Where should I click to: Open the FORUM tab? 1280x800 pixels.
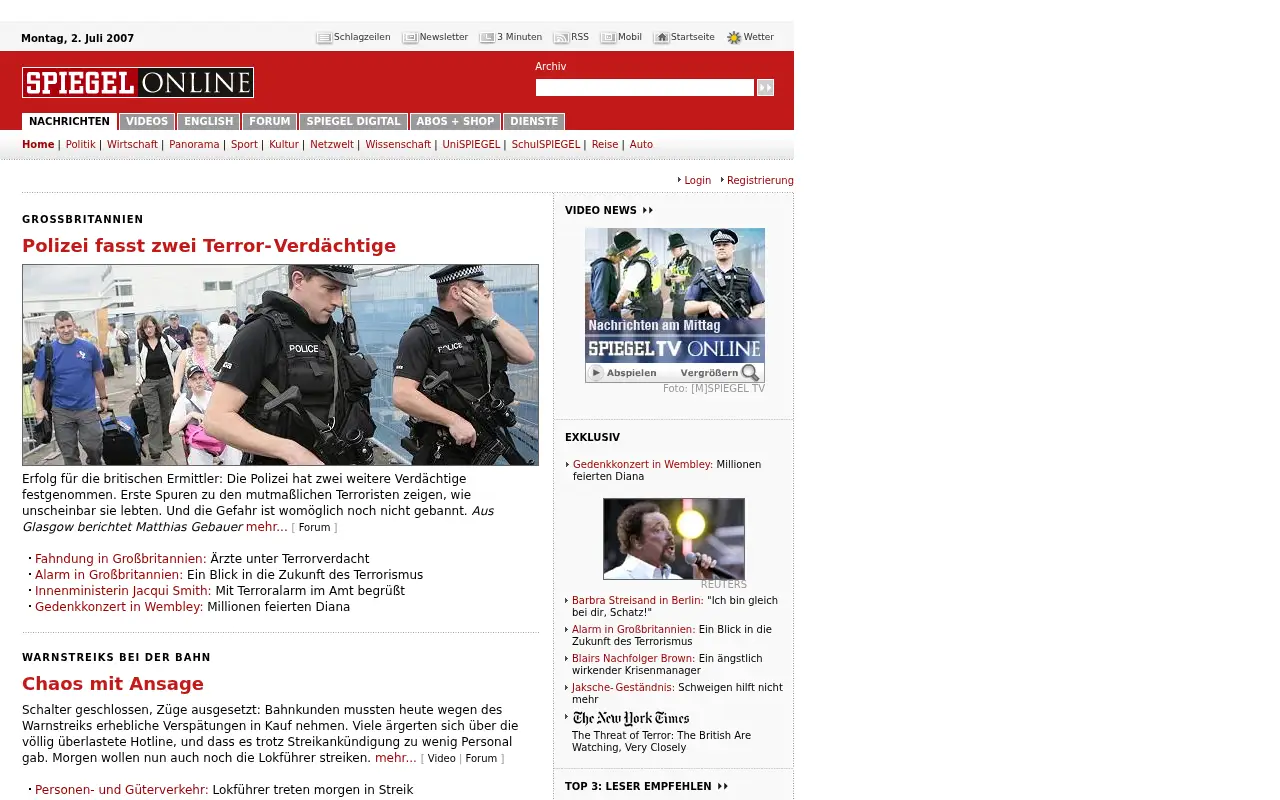pyautogui.click(x=269, y=122)
